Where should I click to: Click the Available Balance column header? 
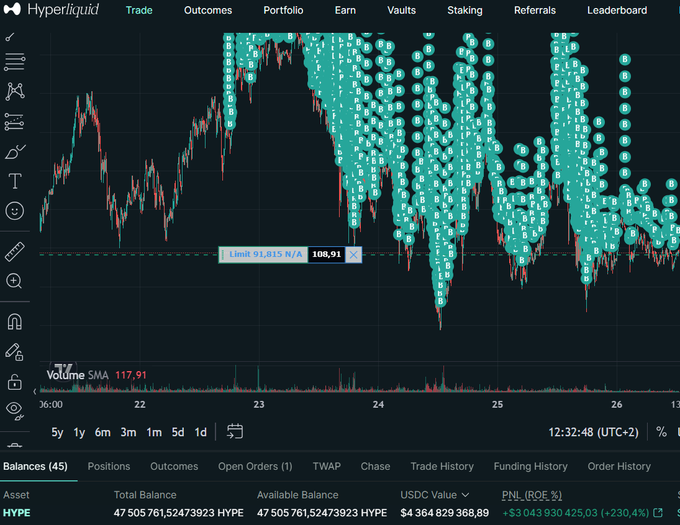298,495
